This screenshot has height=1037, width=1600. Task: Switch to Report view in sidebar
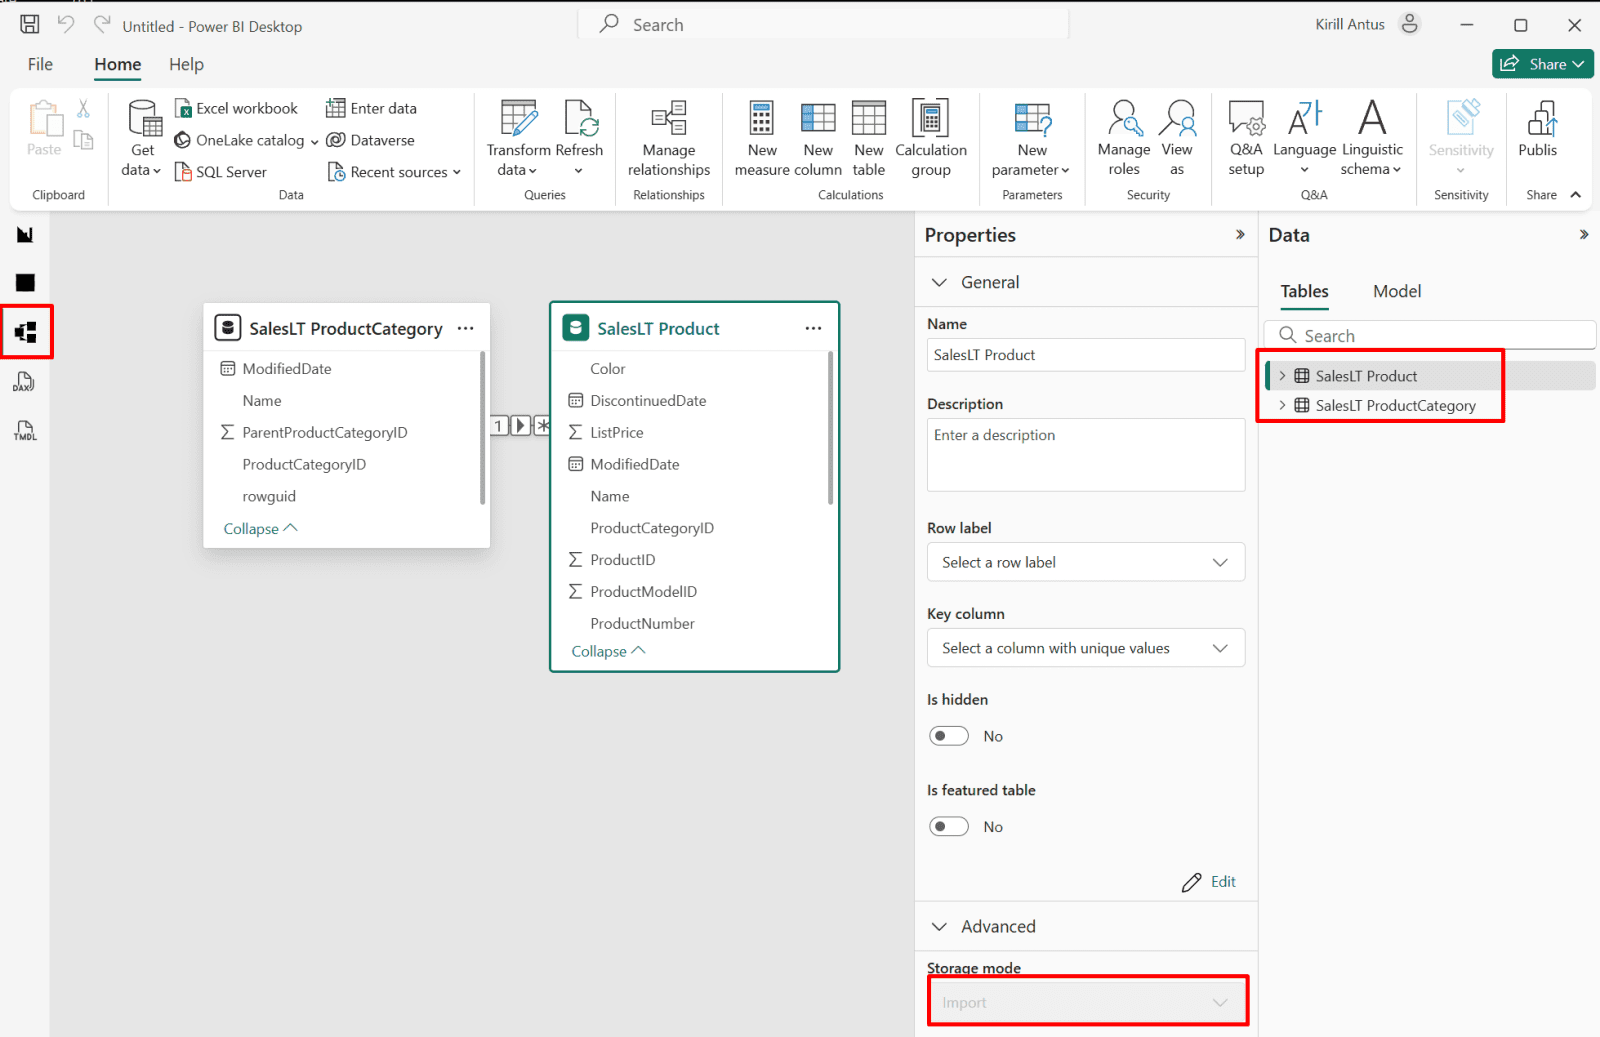pyautogui.click(x=25, y=235)
